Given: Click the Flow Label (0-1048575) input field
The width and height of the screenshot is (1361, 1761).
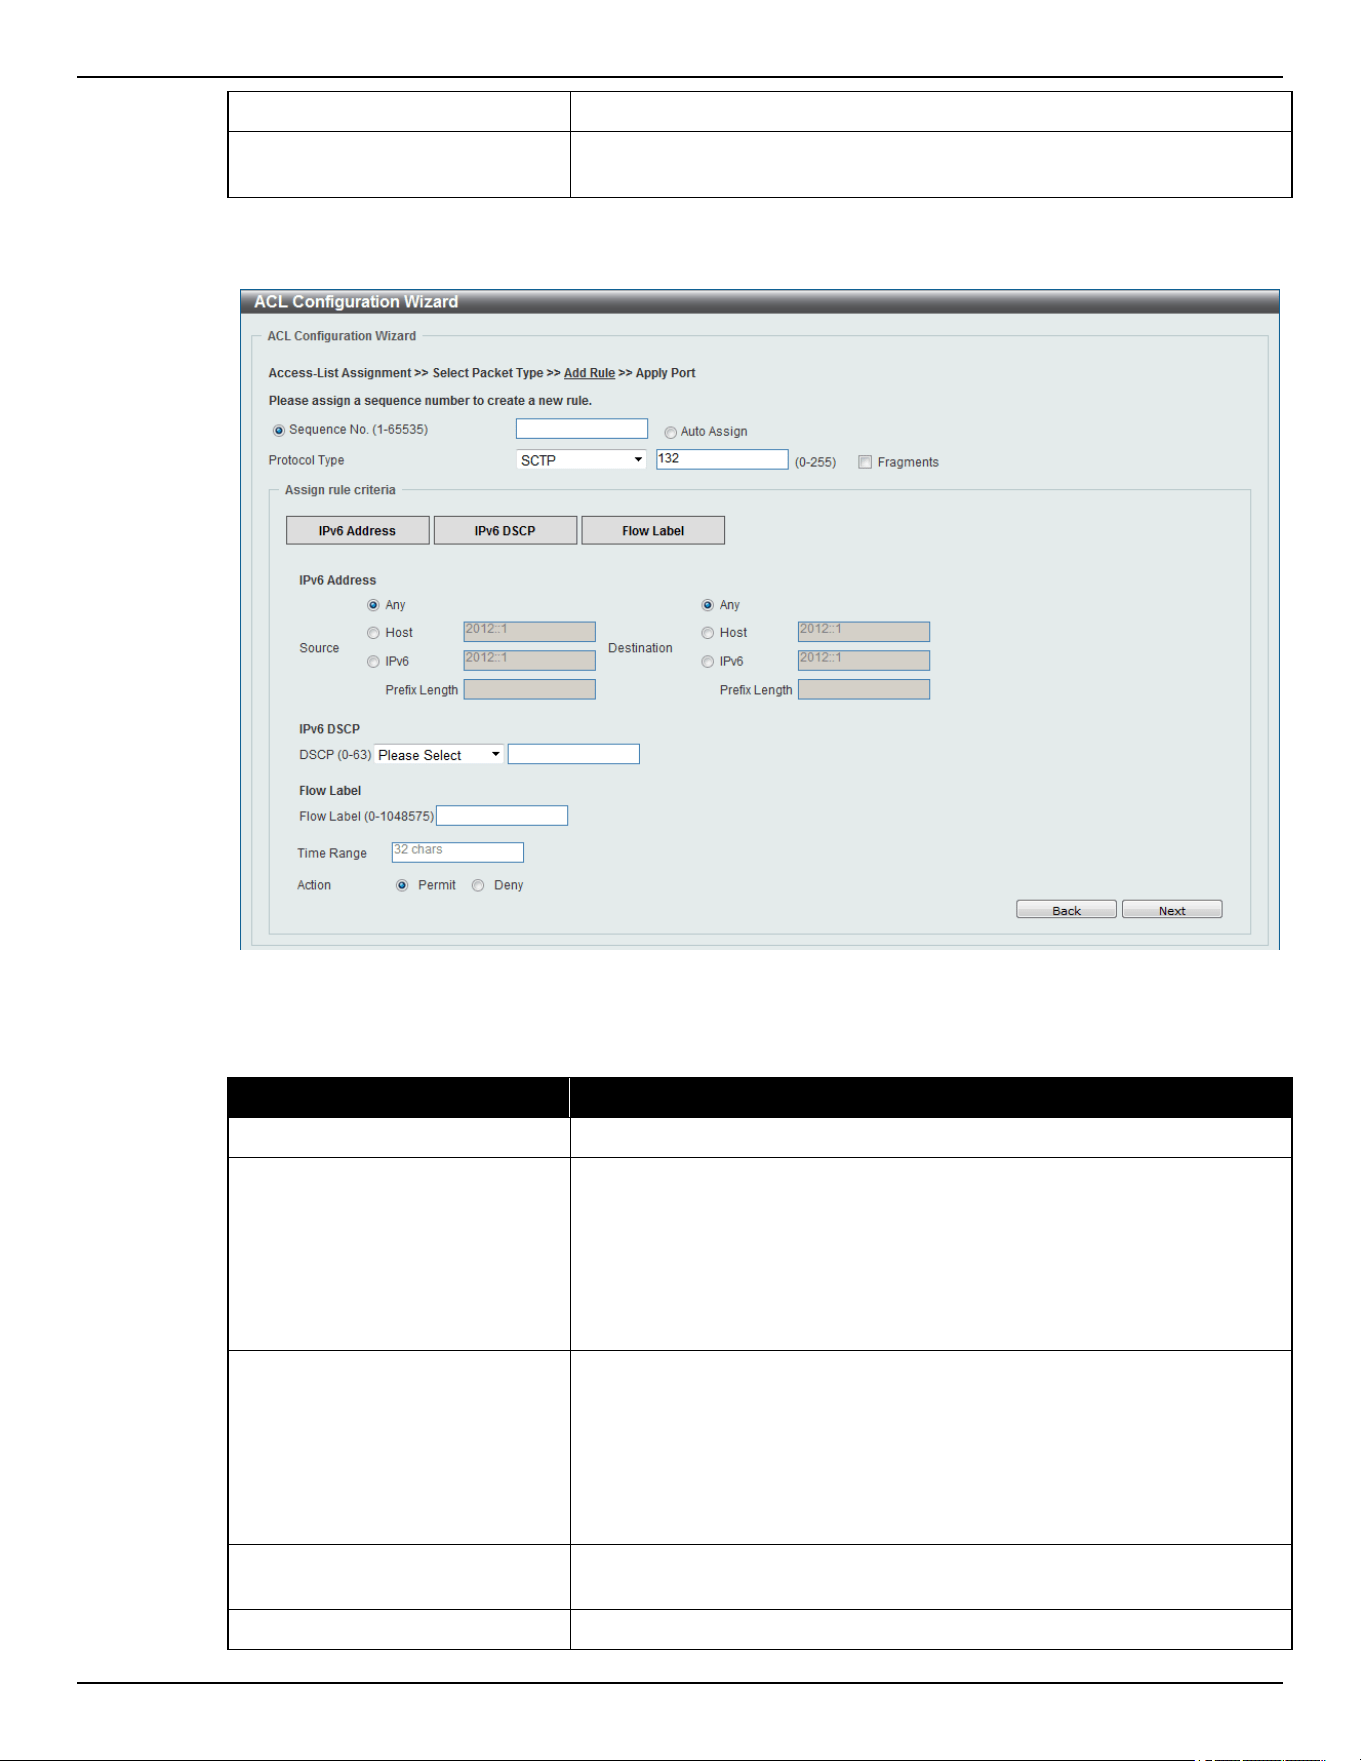Looking at the screenshot, I should point(502,816).
